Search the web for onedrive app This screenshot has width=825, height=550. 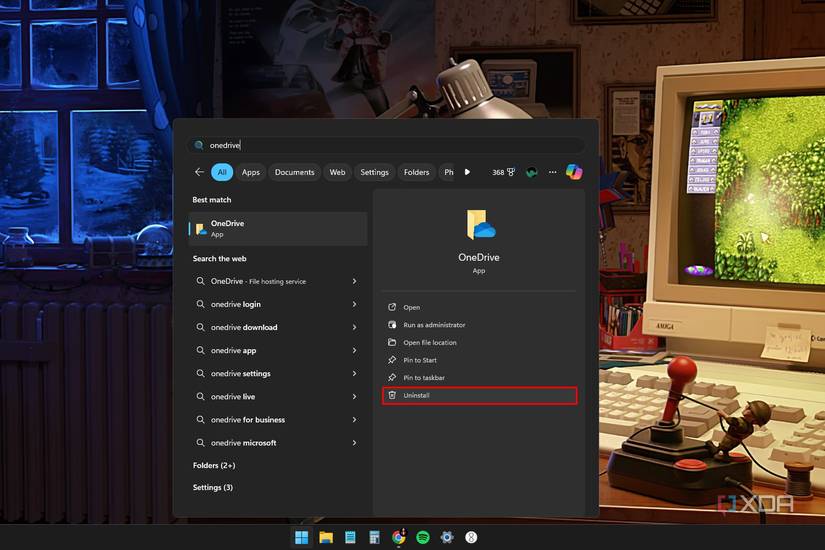click(x=234, y=351)
